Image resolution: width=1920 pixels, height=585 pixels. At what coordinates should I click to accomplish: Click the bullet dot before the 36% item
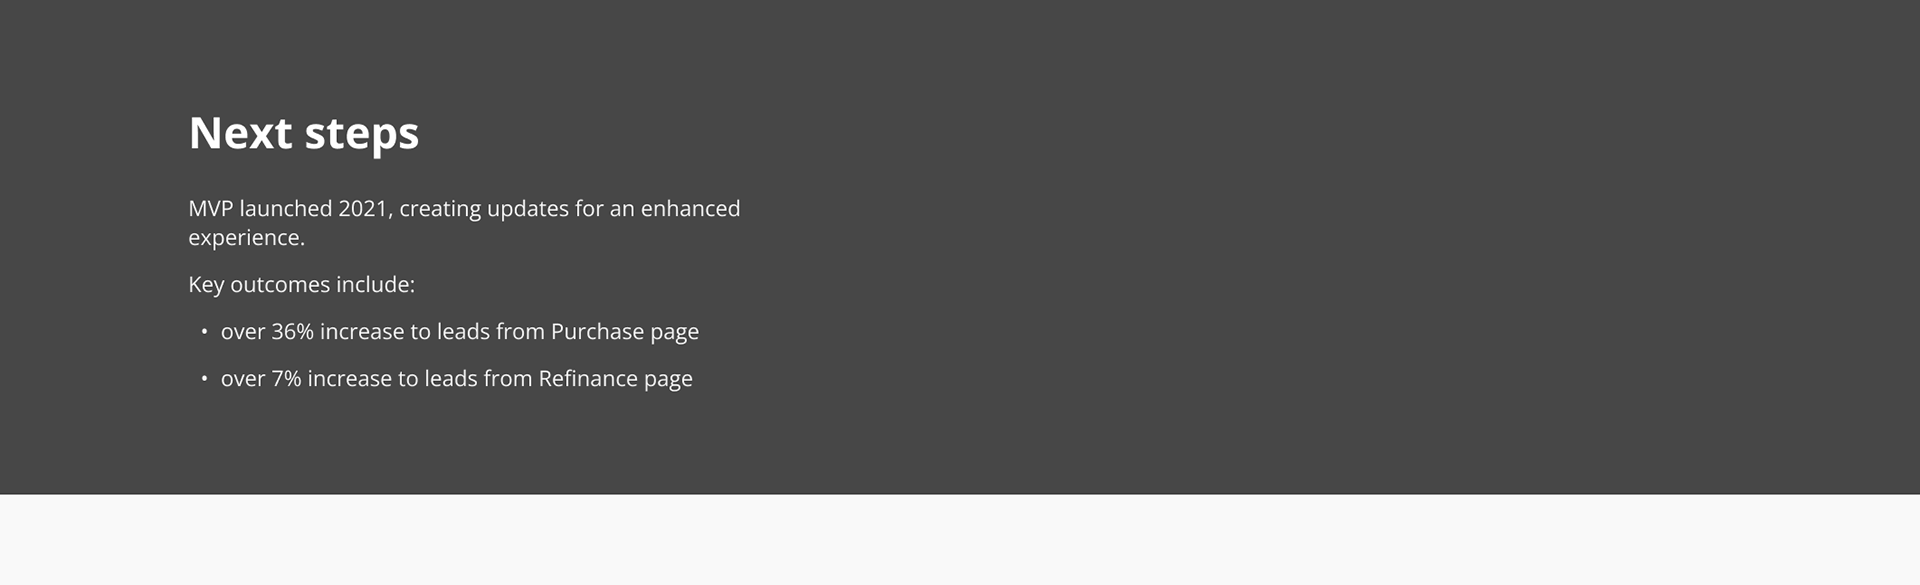tap(204, 332)
